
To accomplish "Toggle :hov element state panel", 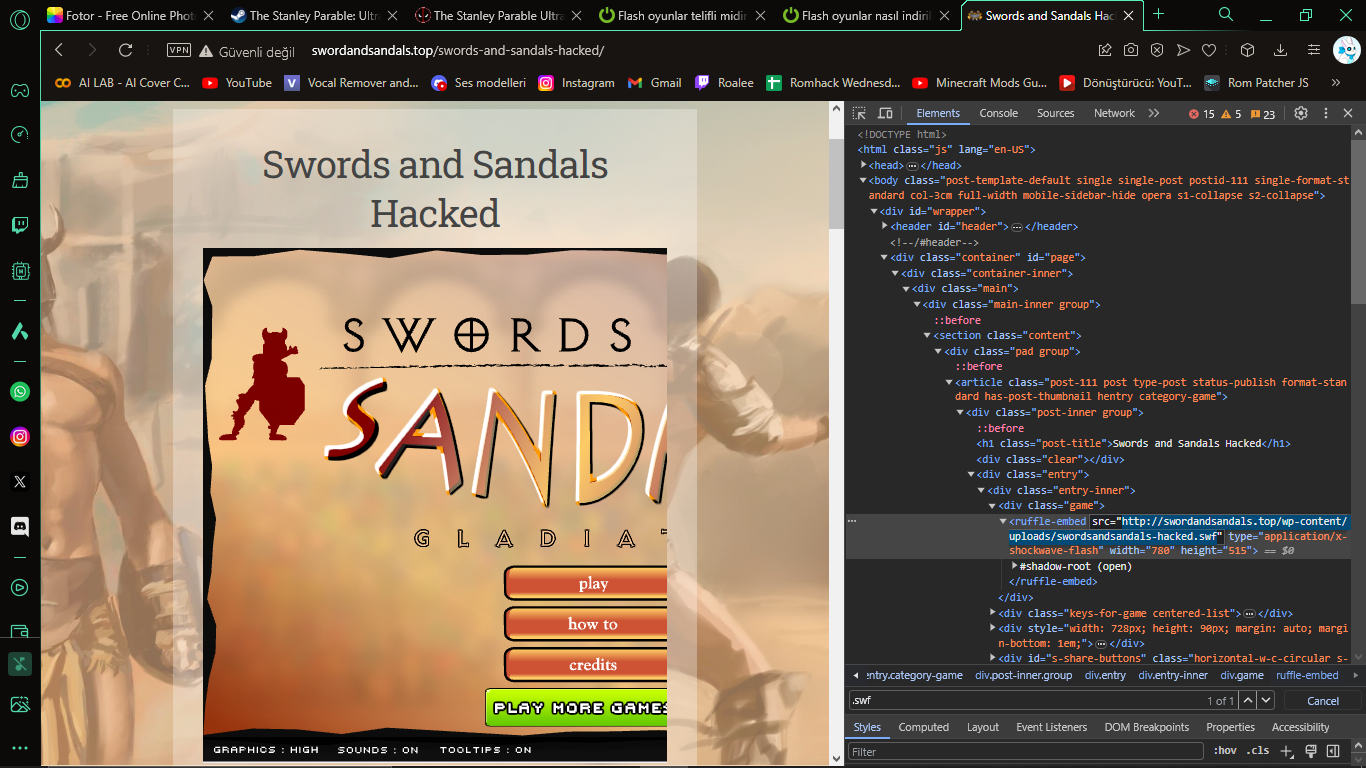I will pos(1224,751).
